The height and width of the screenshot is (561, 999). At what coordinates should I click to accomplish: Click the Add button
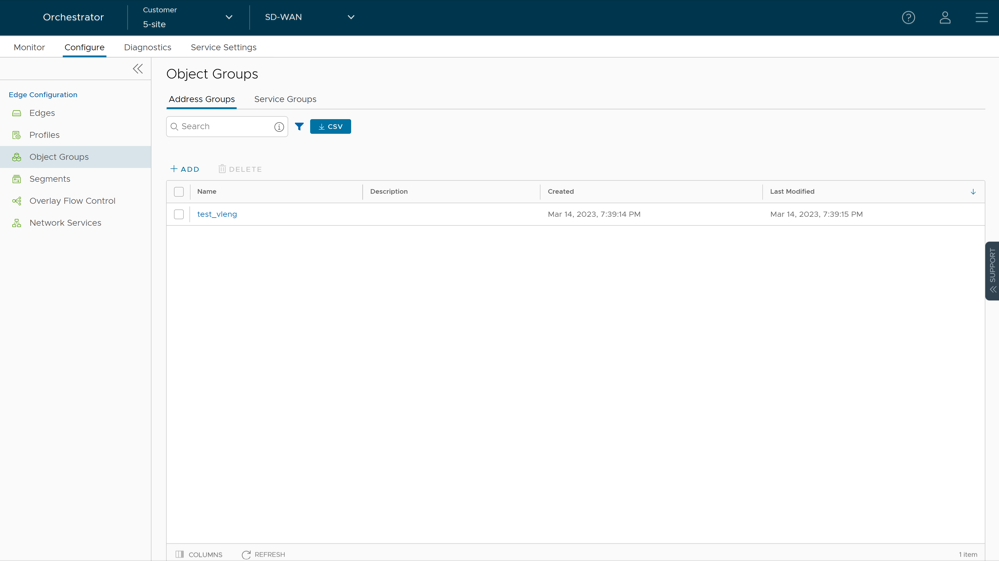coord(185,169)
